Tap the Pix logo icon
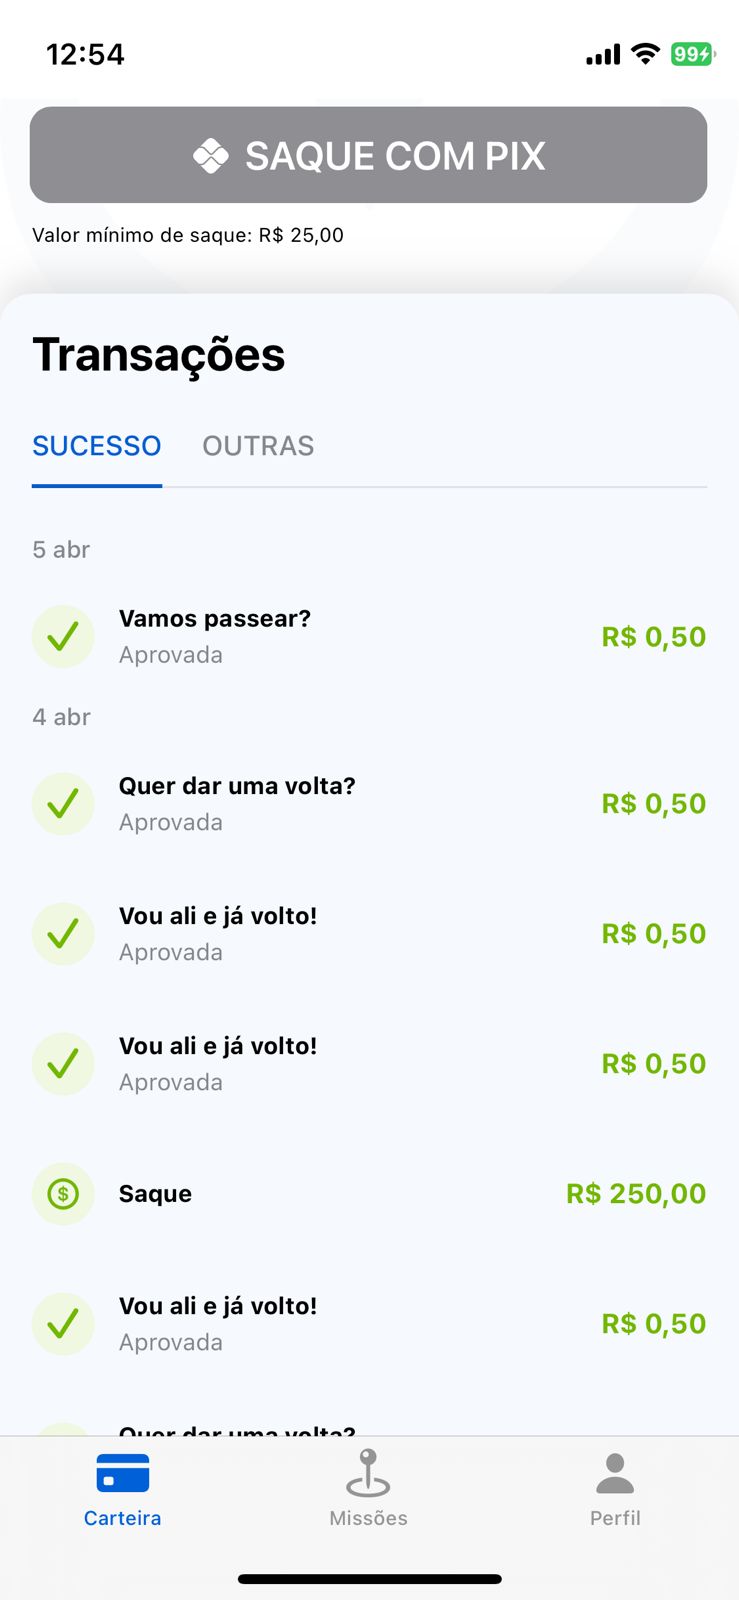739x1600 pixels. (211, 156)
